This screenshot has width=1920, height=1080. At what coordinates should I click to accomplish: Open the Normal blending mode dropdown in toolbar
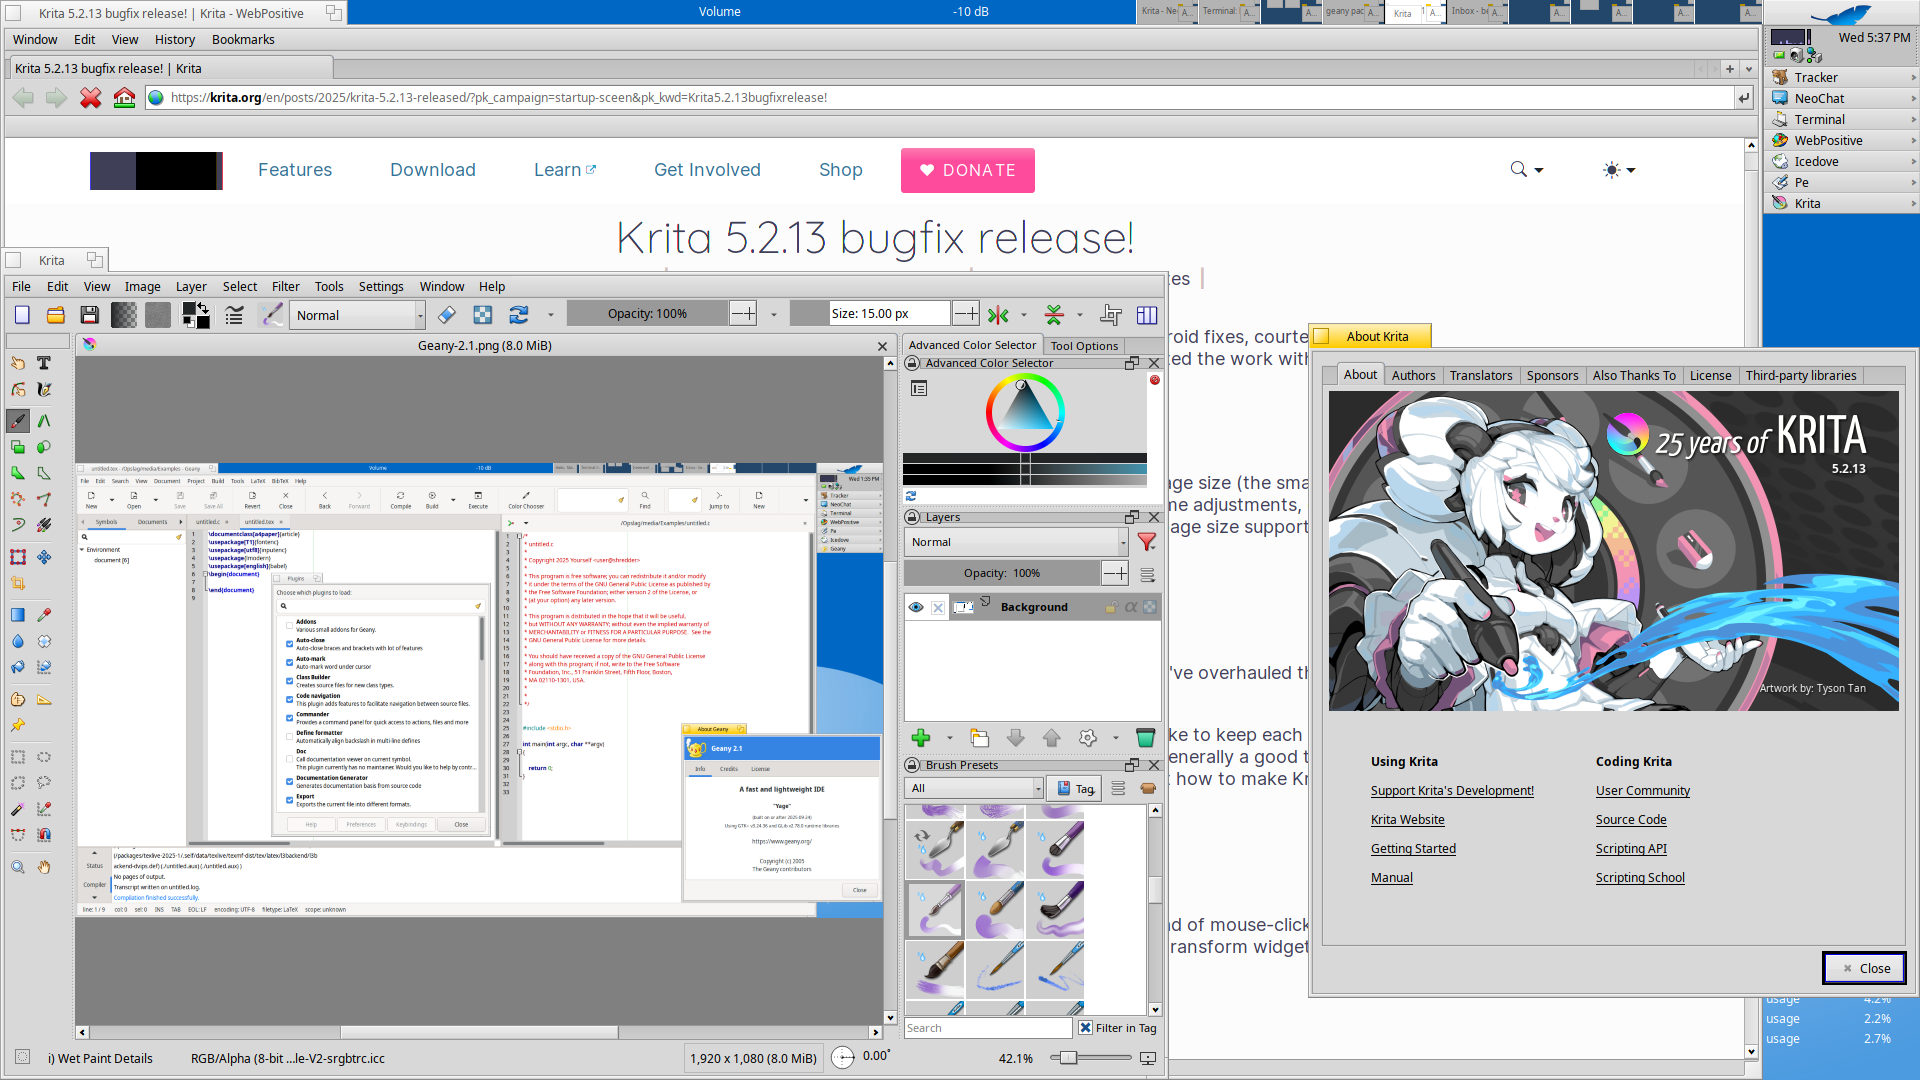point(358,315)
